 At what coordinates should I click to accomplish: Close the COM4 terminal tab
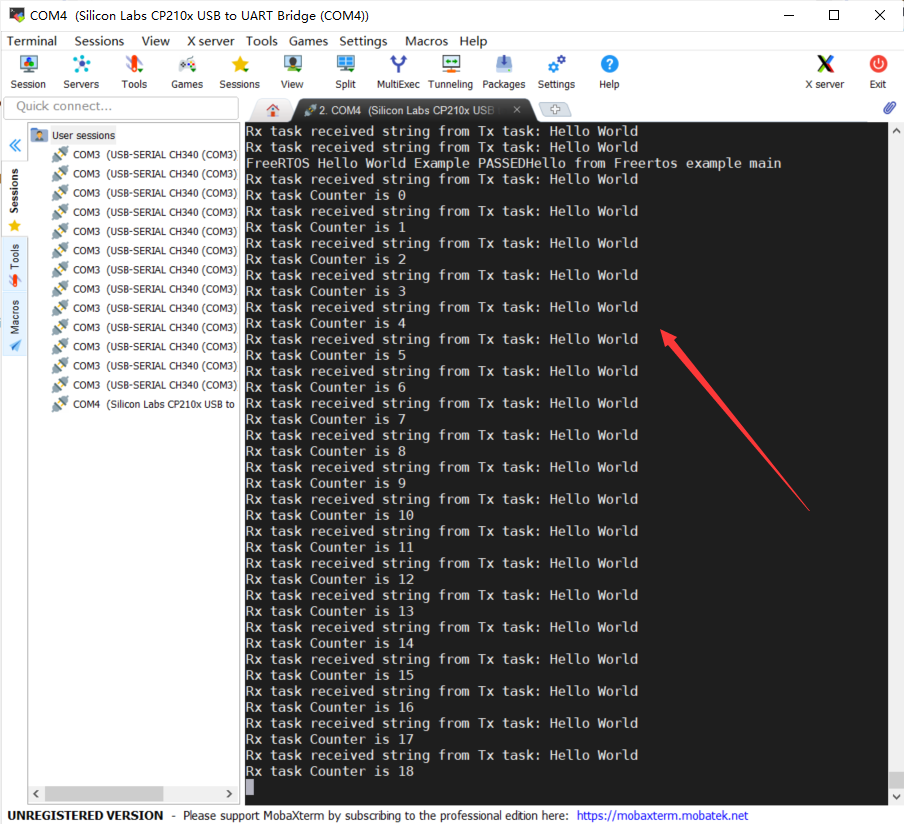[517, 110]
